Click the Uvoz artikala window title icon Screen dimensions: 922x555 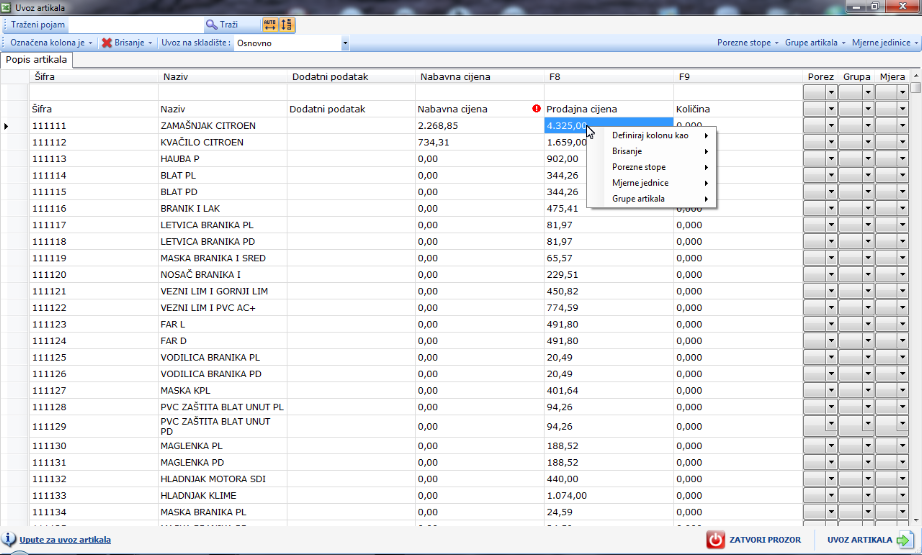[x=6, y=8]
